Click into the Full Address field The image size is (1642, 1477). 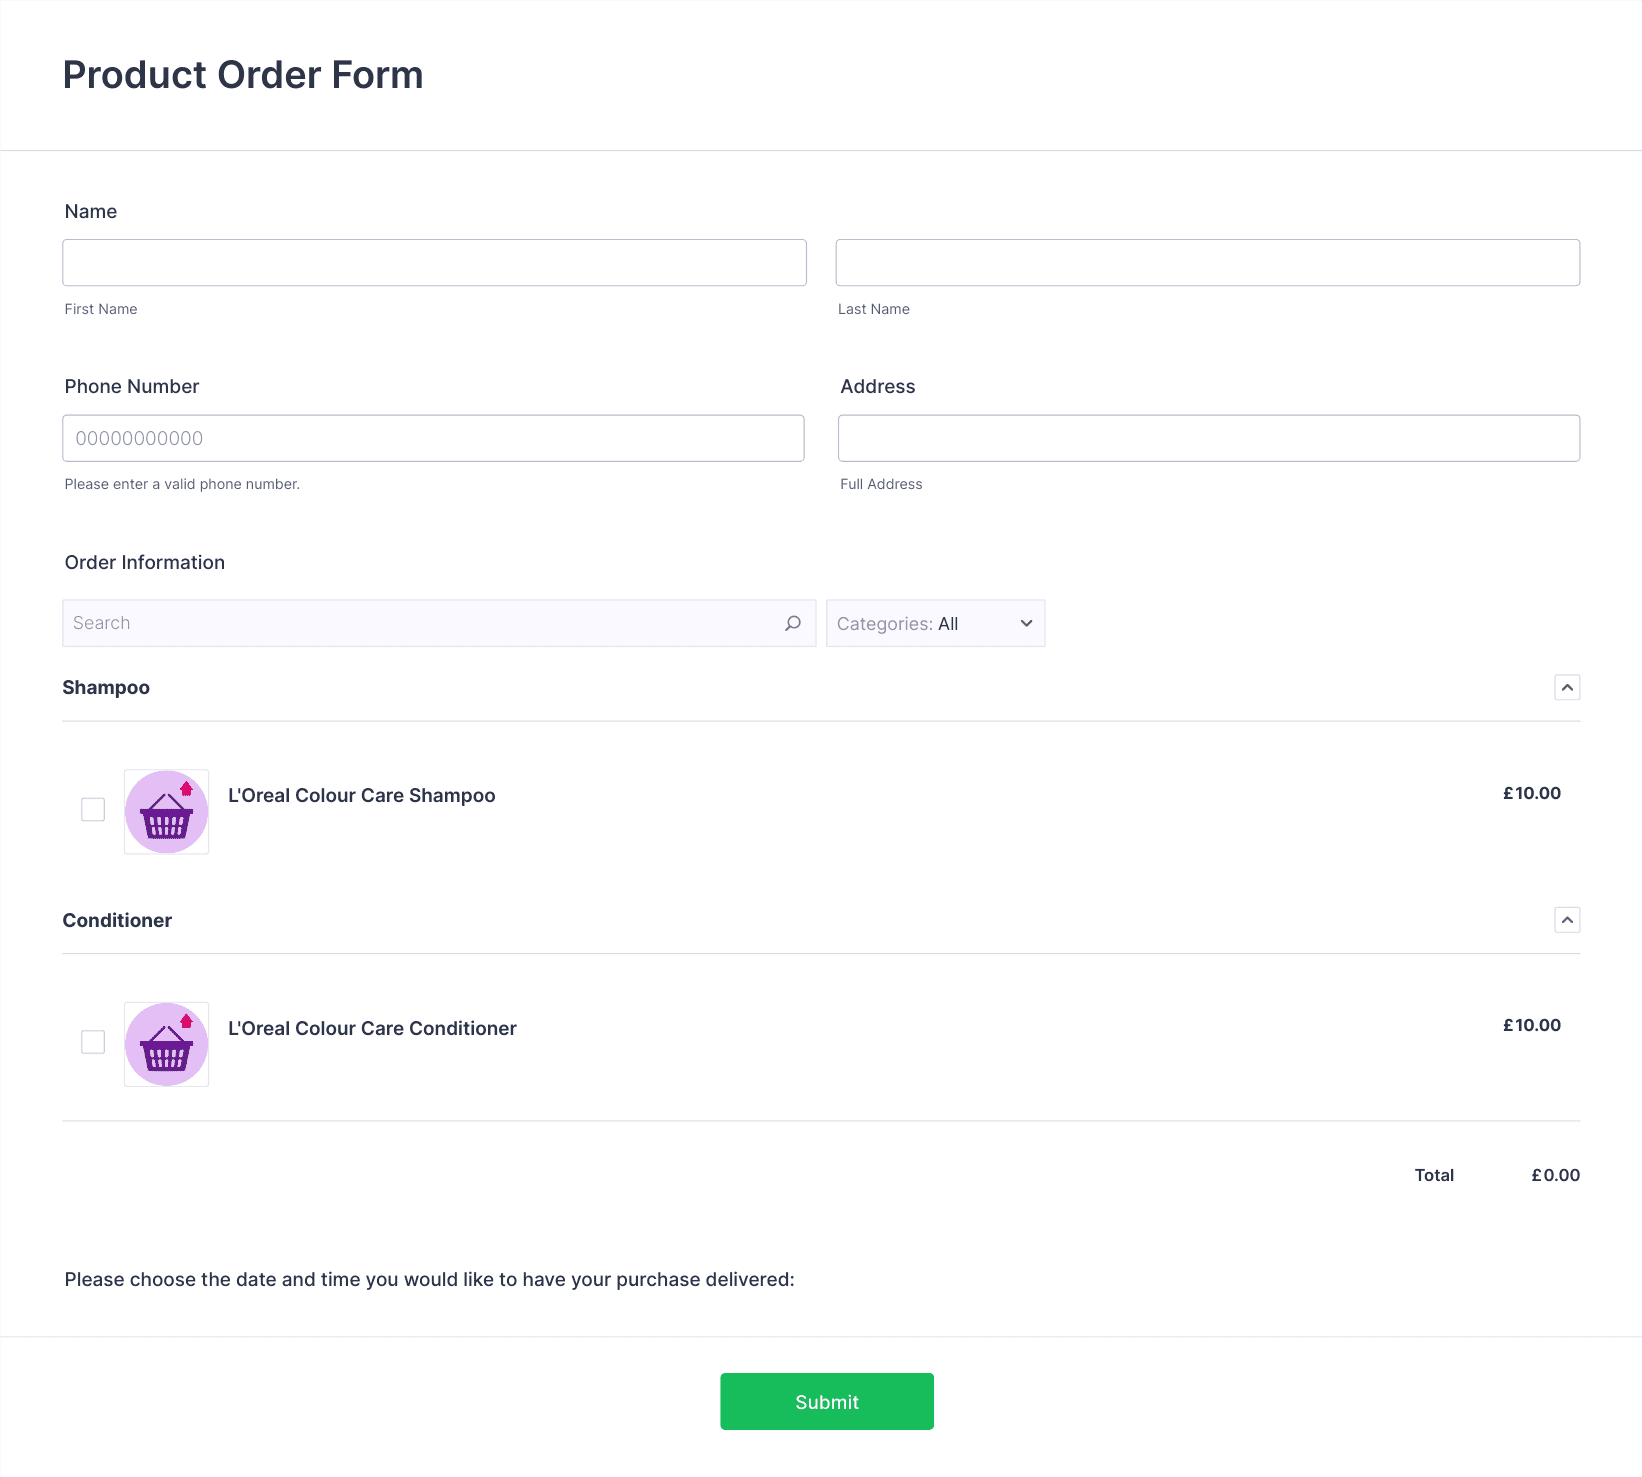coord(1209,438)
